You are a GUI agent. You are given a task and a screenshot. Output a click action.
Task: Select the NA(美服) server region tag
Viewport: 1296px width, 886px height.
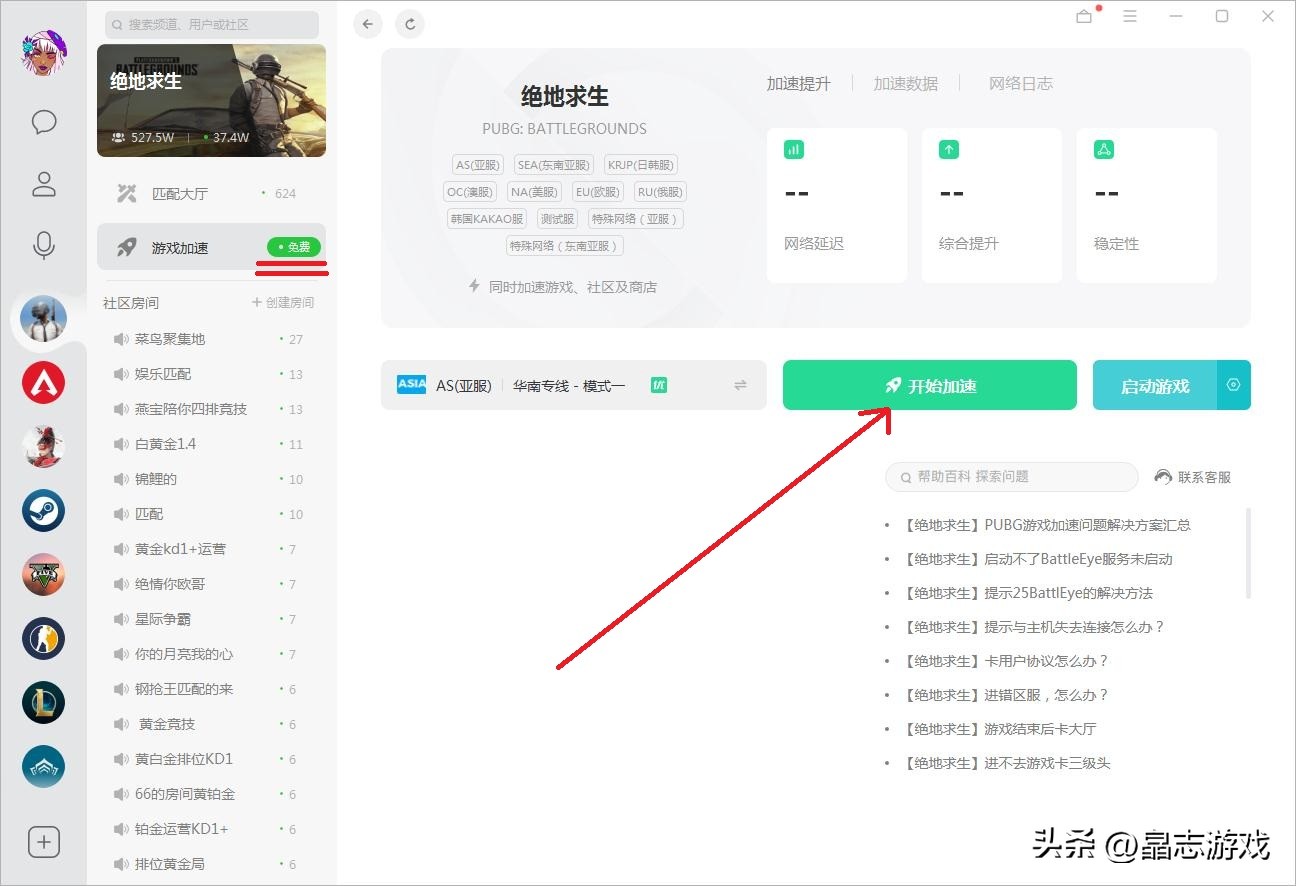533,191
